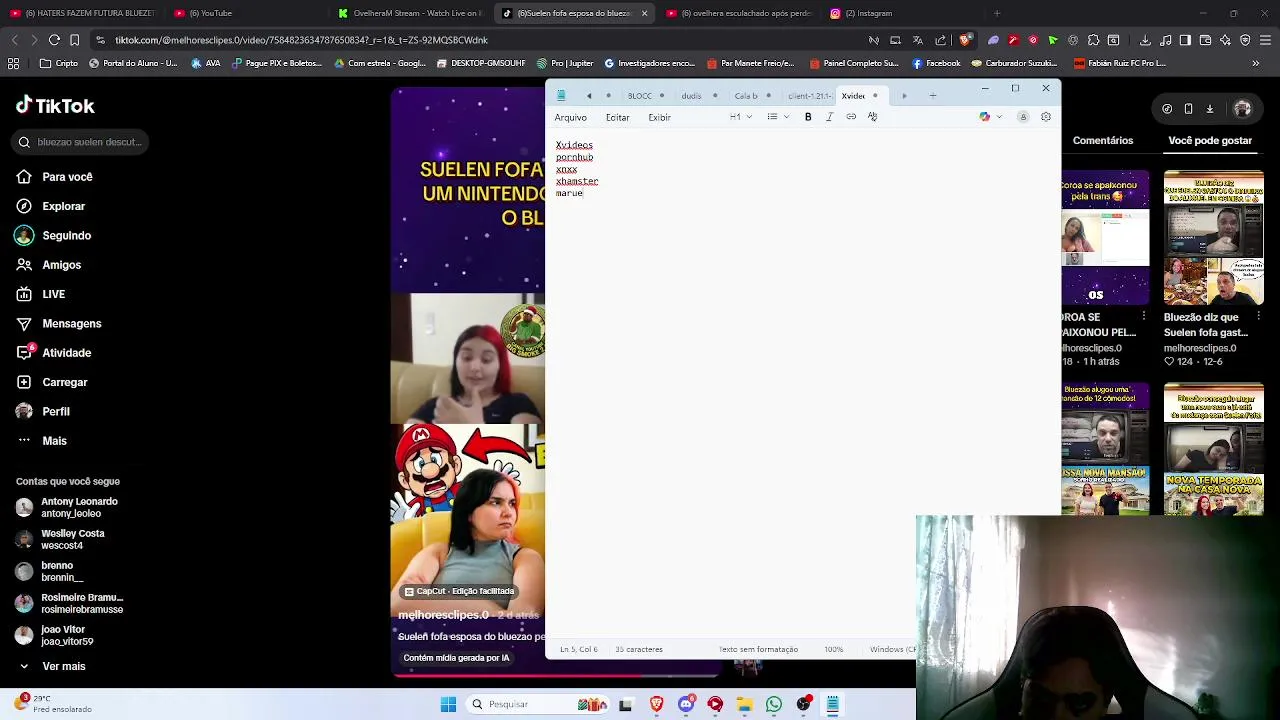Show hidden bookmarks overflow chevron
1280x720 pixels.
point(1255,63)
